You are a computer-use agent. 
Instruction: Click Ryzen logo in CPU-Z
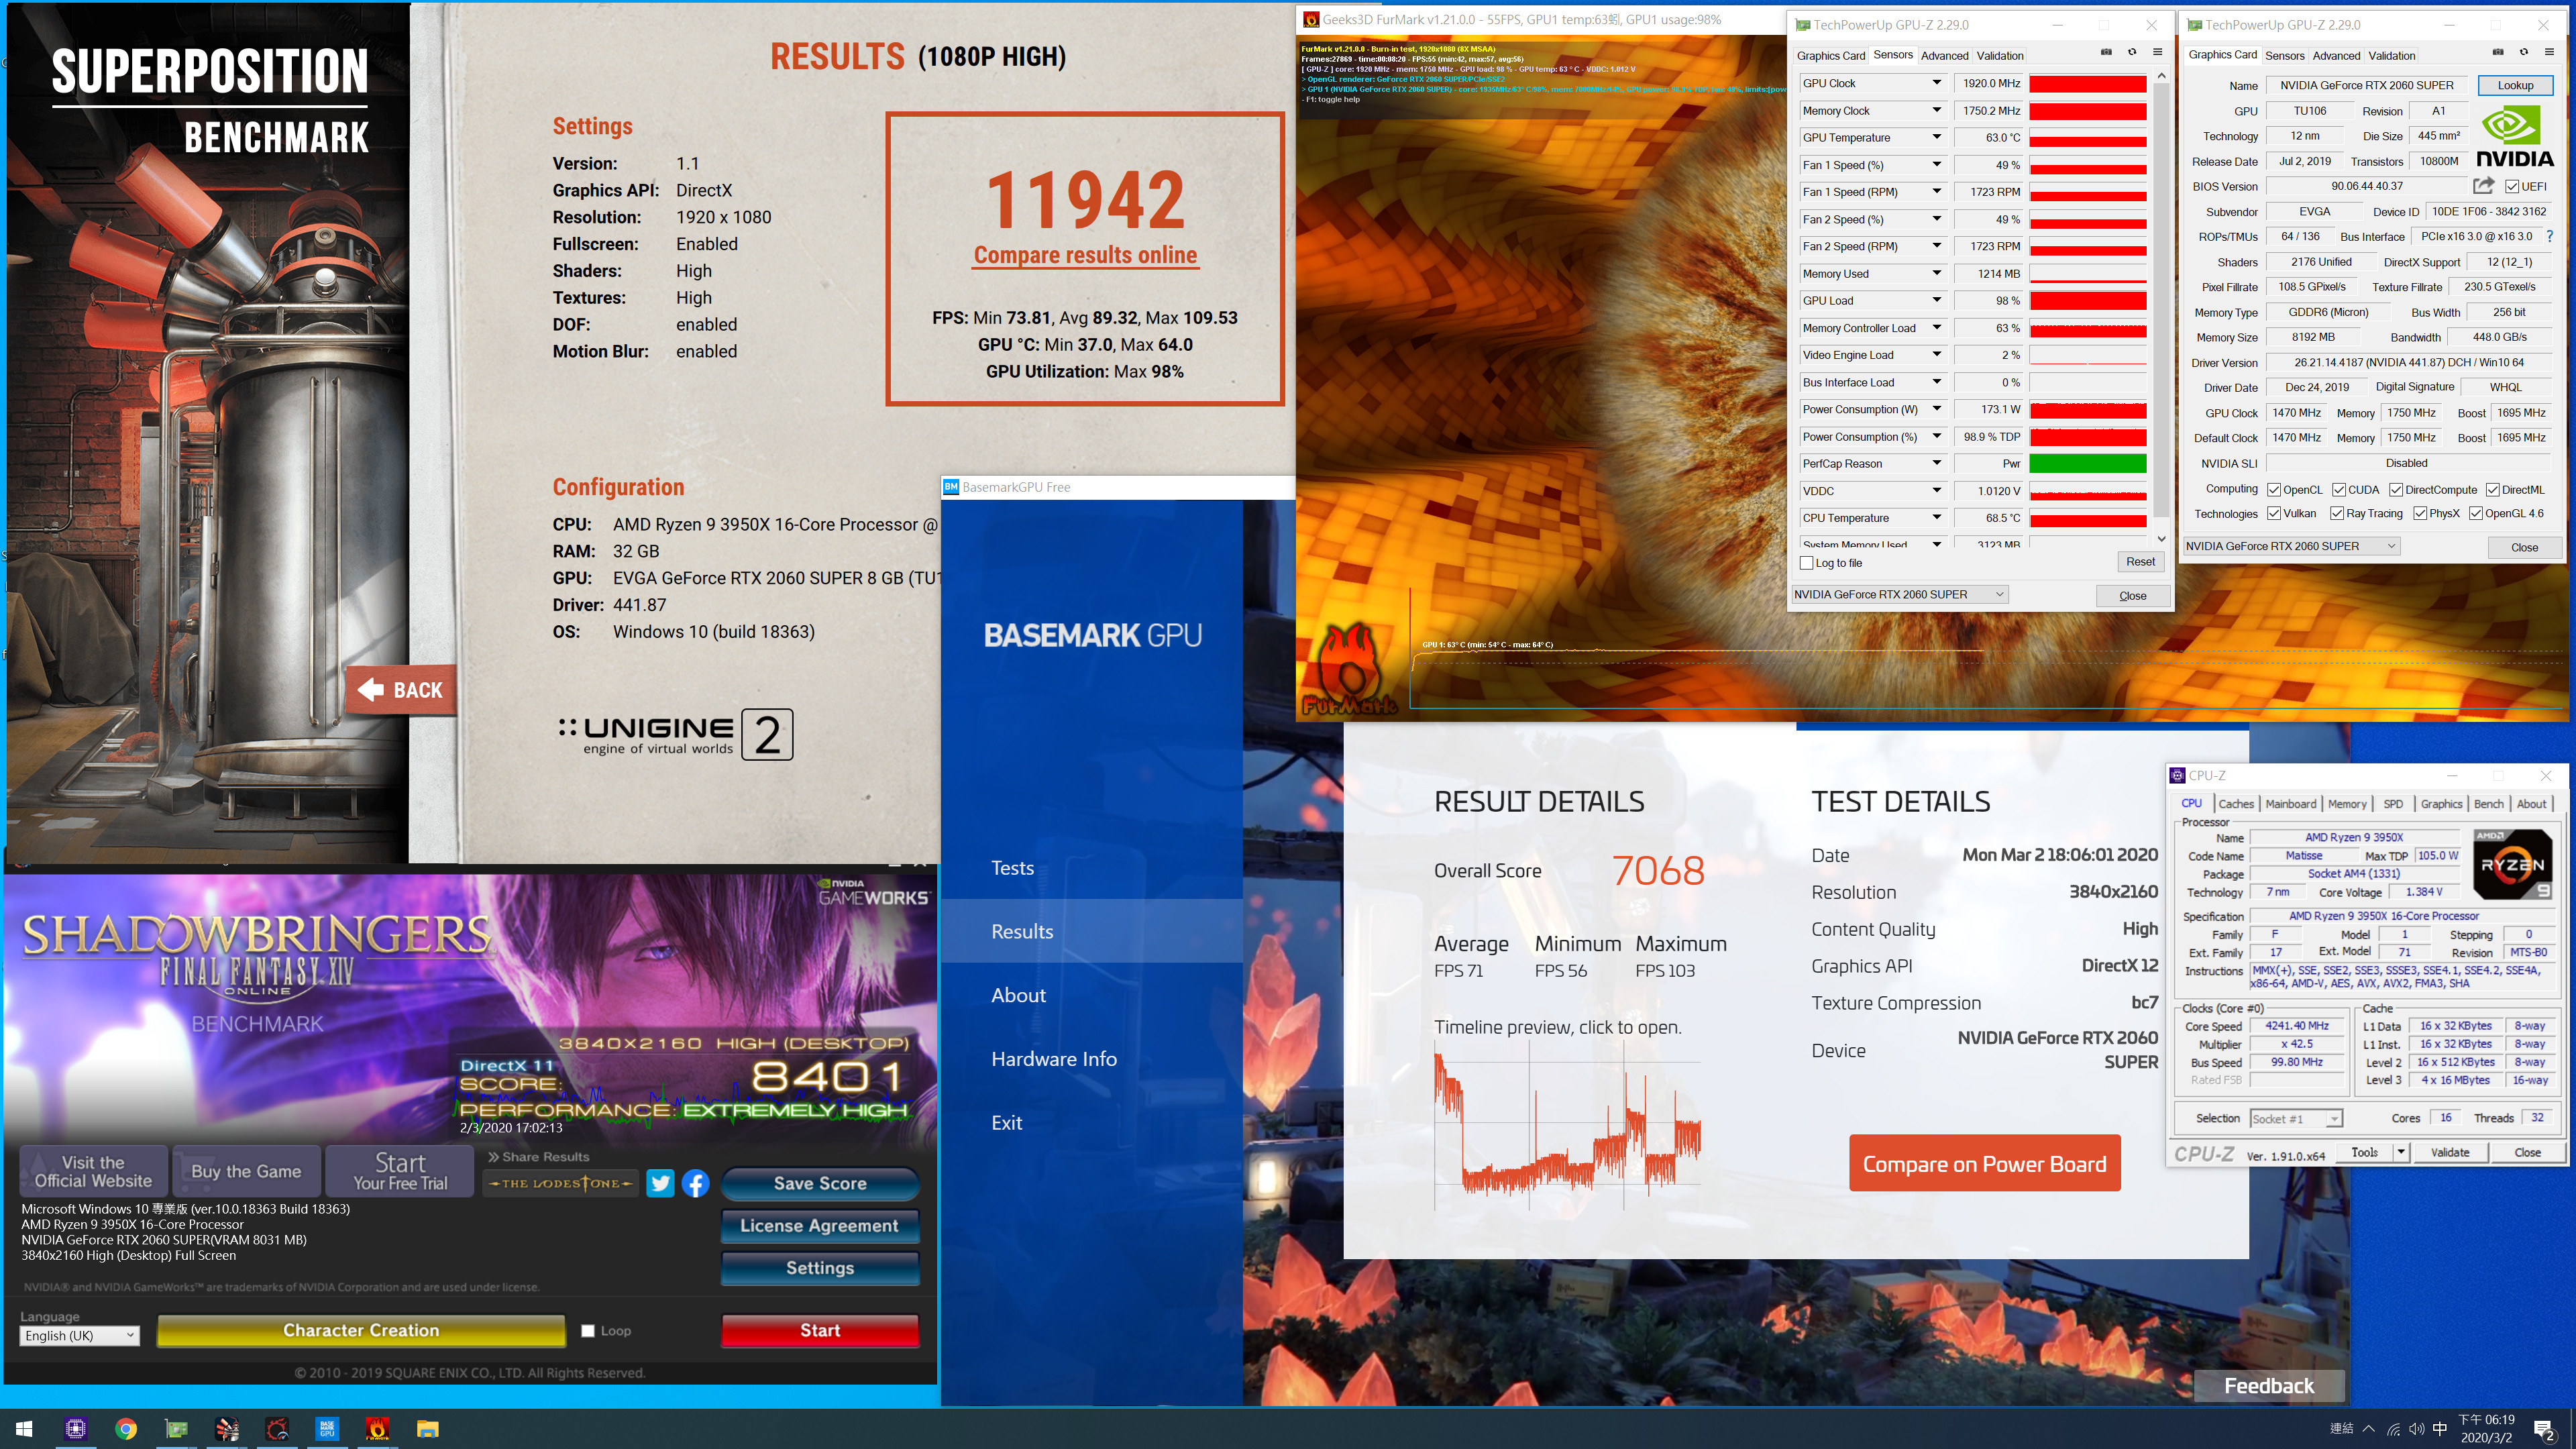click(2513, 865)
